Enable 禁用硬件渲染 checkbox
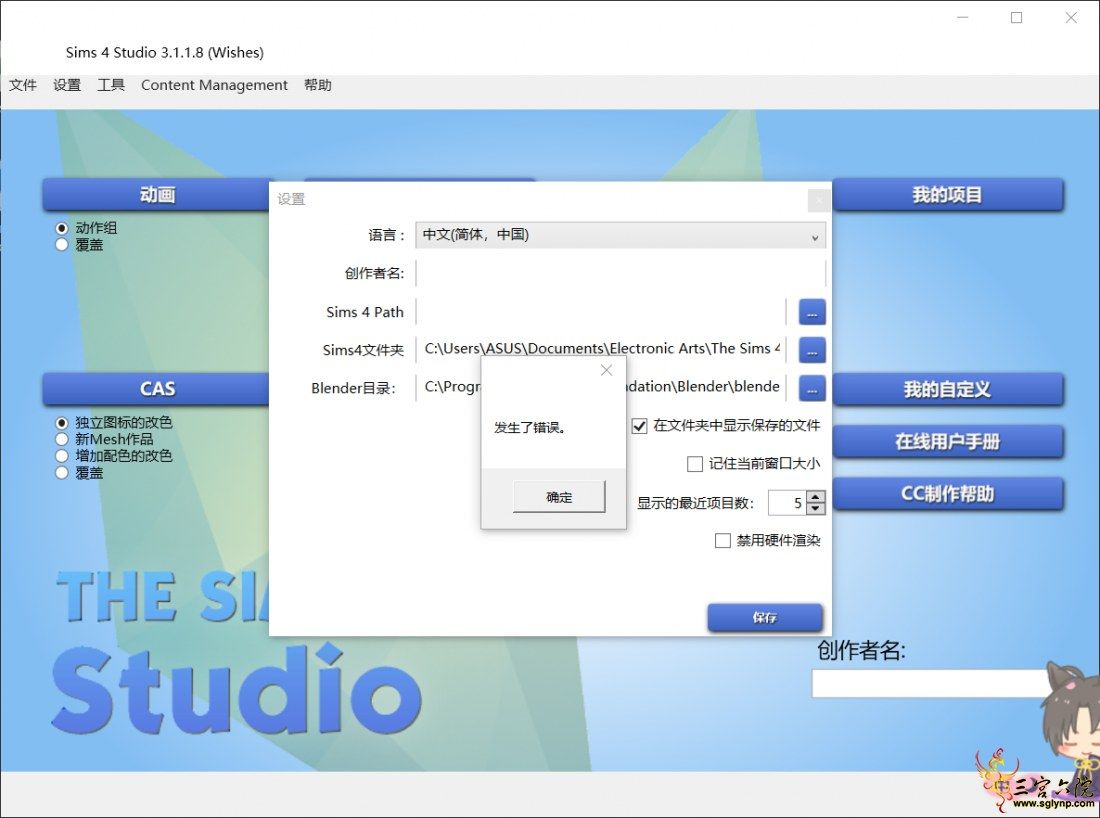1100x818 pixels. tap(723, 541)
